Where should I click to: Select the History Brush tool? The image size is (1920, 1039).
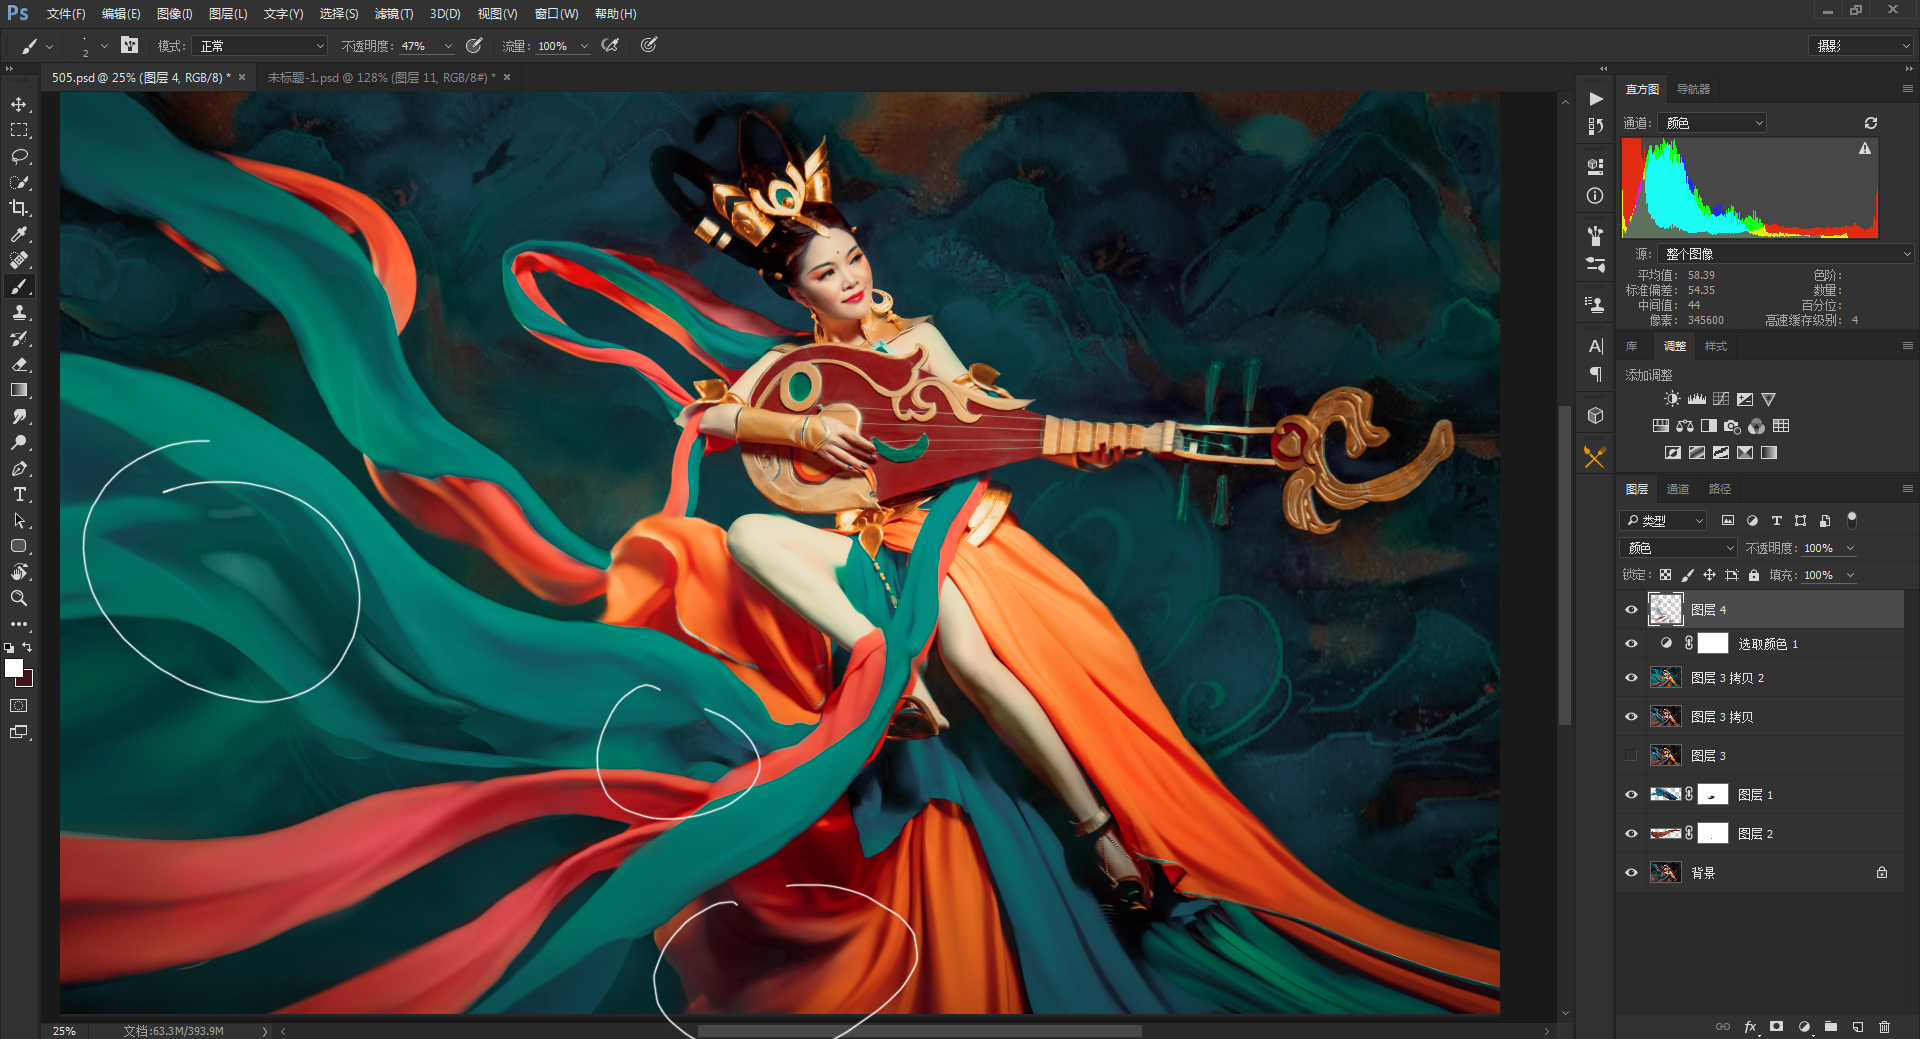pos(19,338)
